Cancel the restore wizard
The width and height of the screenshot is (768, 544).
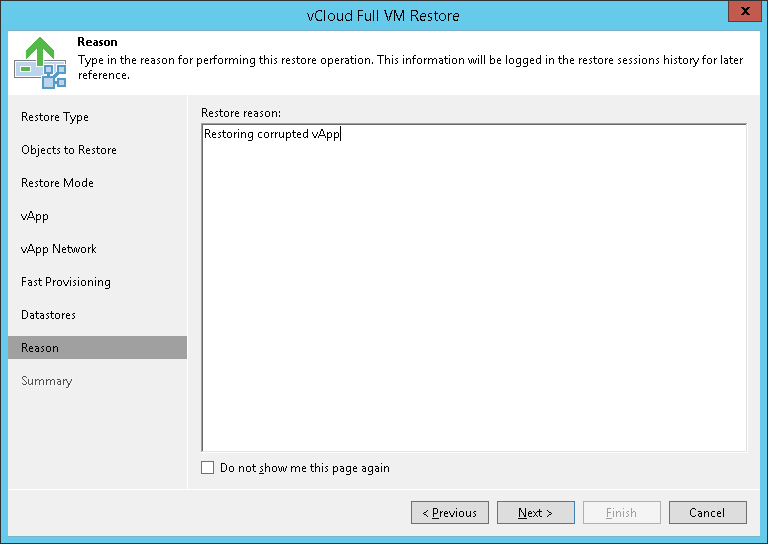[707, 513]
